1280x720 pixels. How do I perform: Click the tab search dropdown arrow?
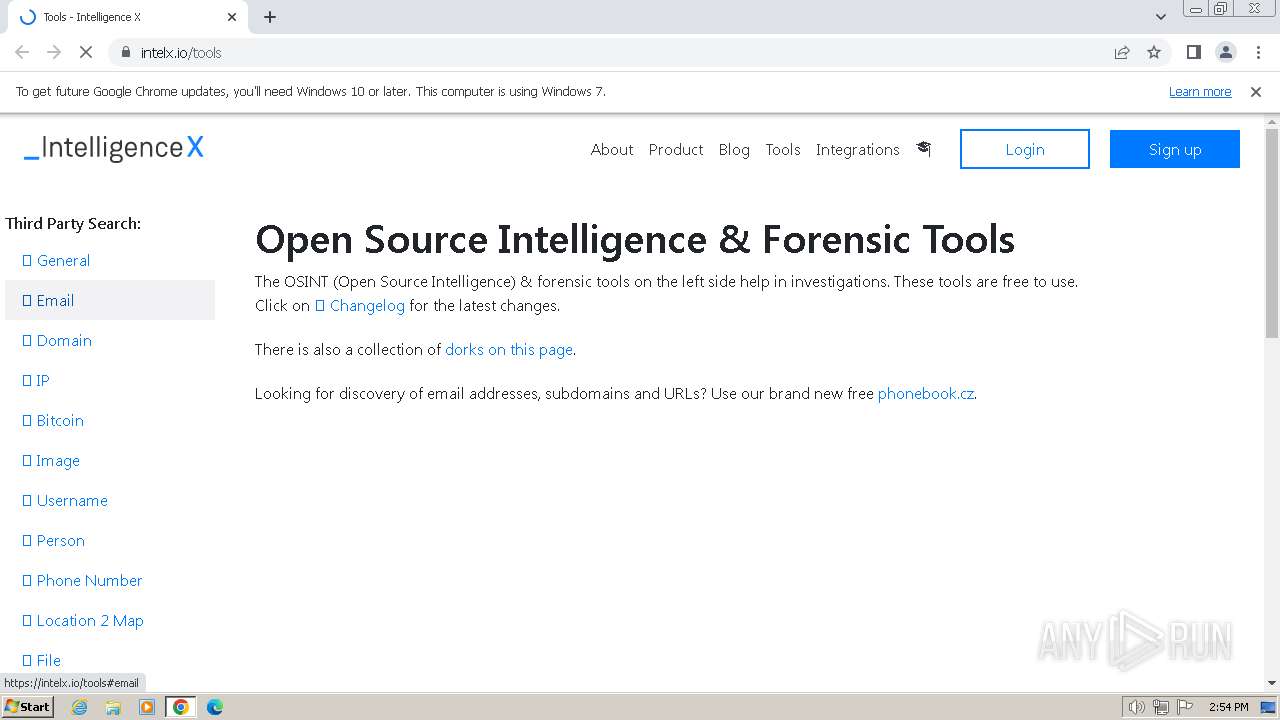(x=1161, y=17)
